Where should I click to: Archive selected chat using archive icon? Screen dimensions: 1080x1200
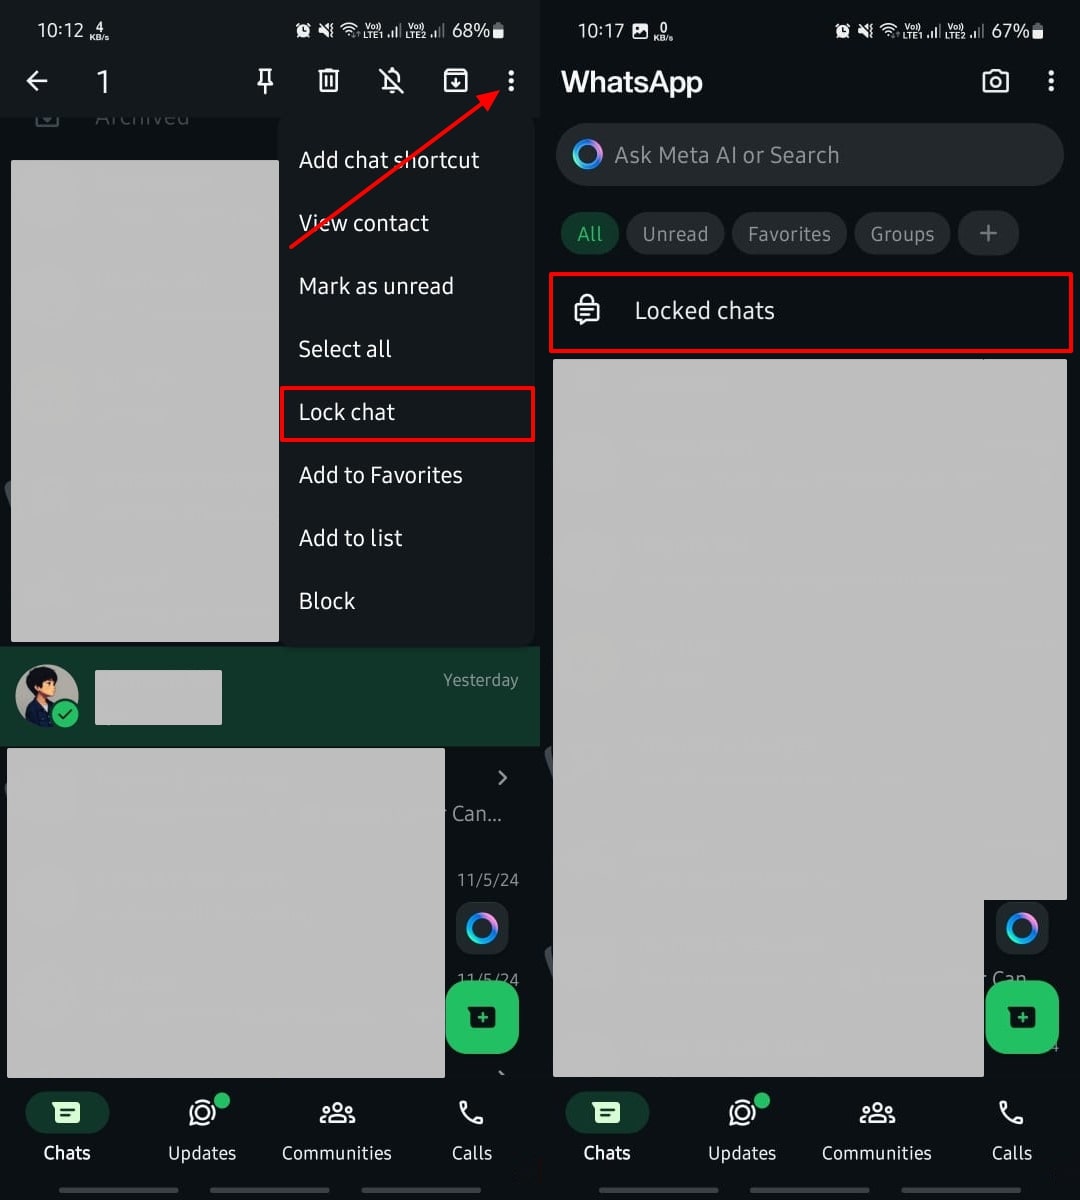[x=455, y=81]
